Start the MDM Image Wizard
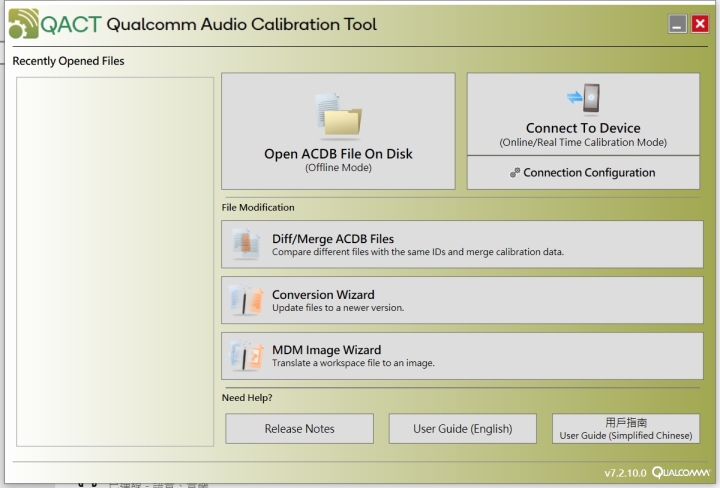This screenshot has height=488, width=720. (x=462, y=356)
